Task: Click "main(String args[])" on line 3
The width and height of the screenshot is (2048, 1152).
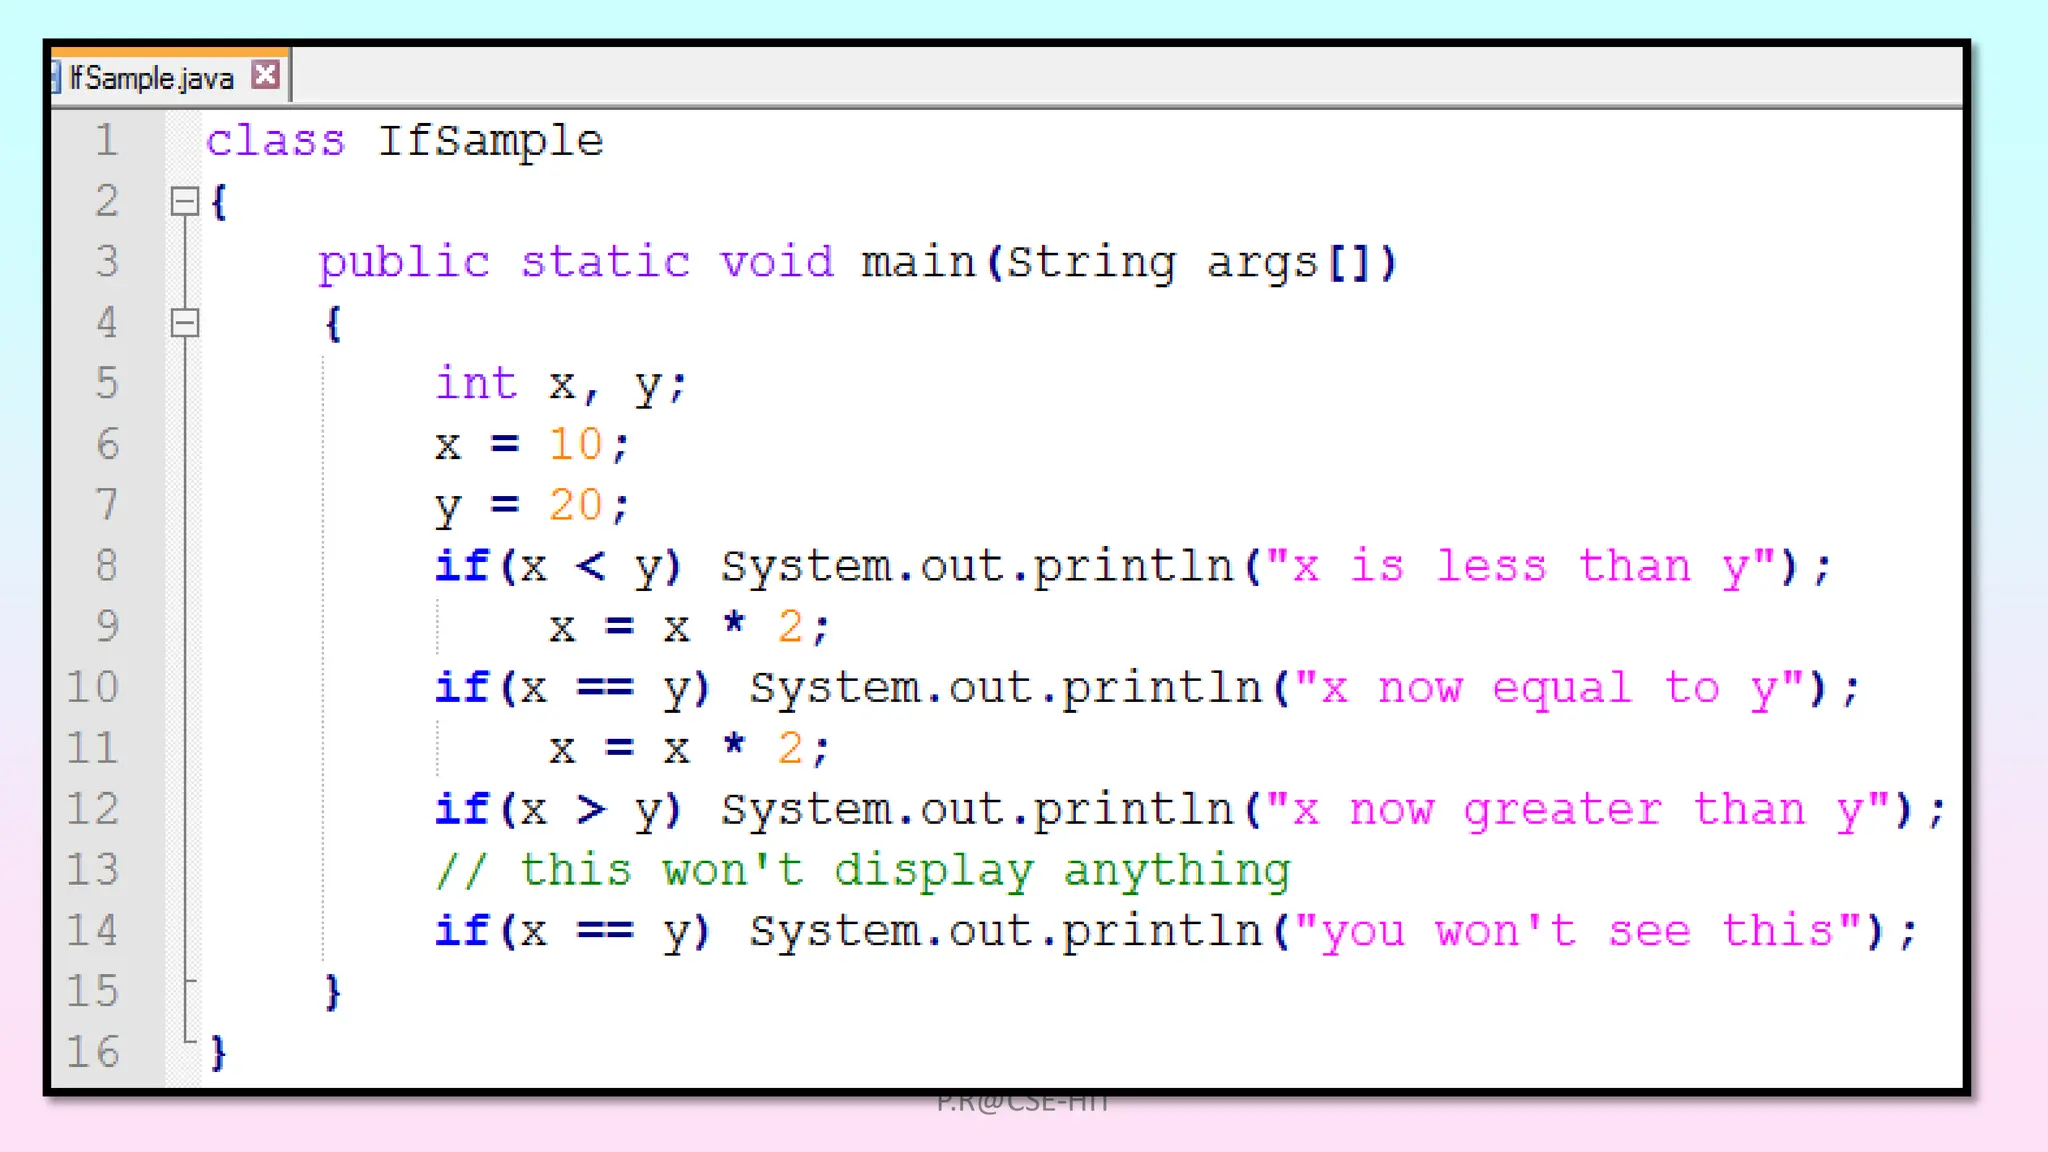Action: click(1129, 263)
